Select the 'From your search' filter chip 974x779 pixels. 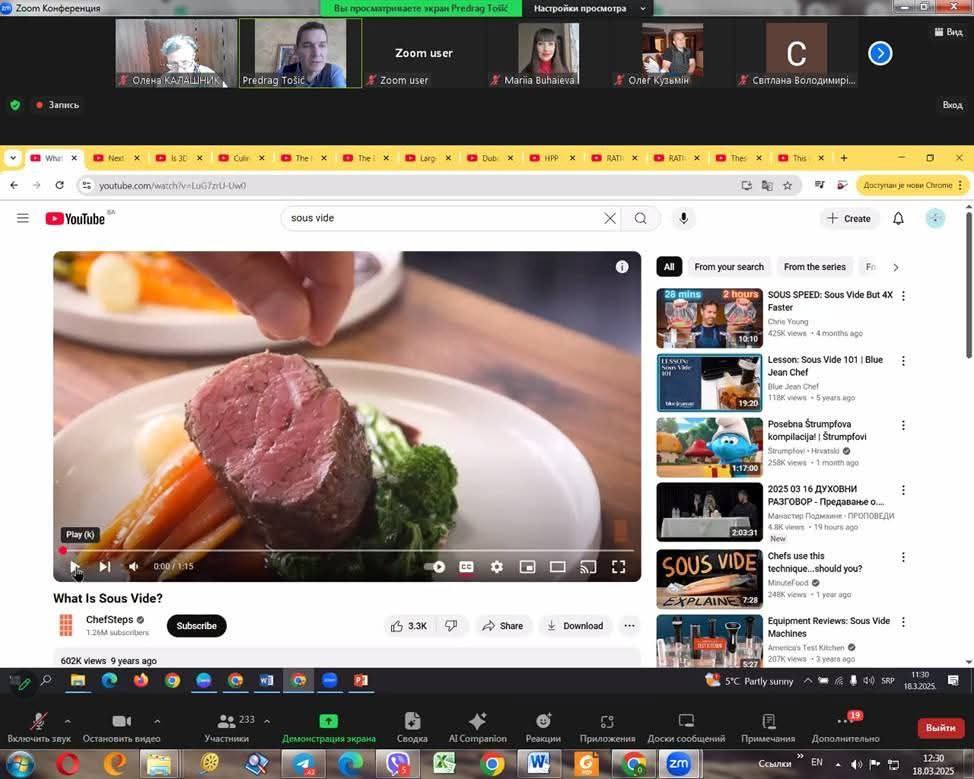tap(729, 267)
